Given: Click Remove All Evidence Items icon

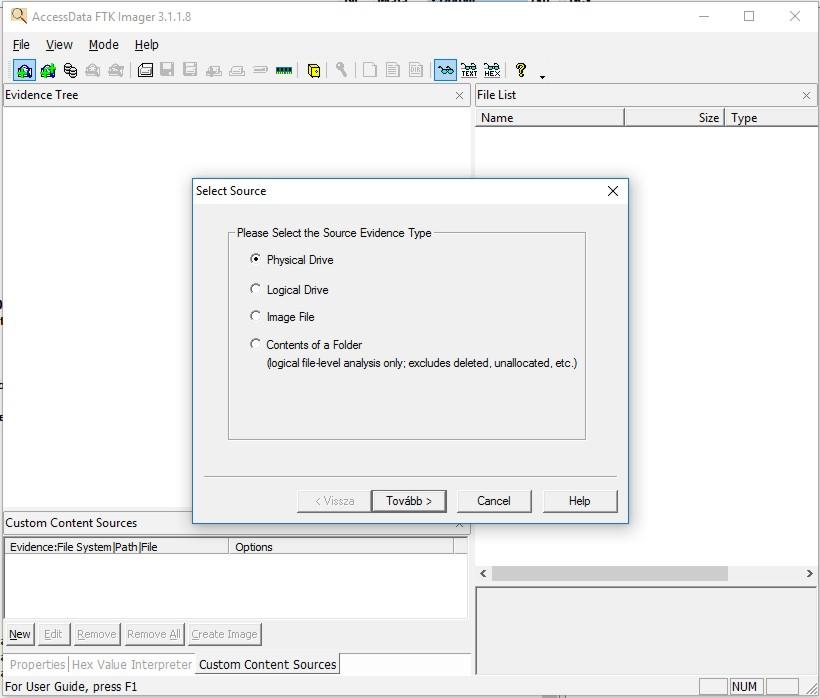Looking at the screenshot, I should 116,70.
